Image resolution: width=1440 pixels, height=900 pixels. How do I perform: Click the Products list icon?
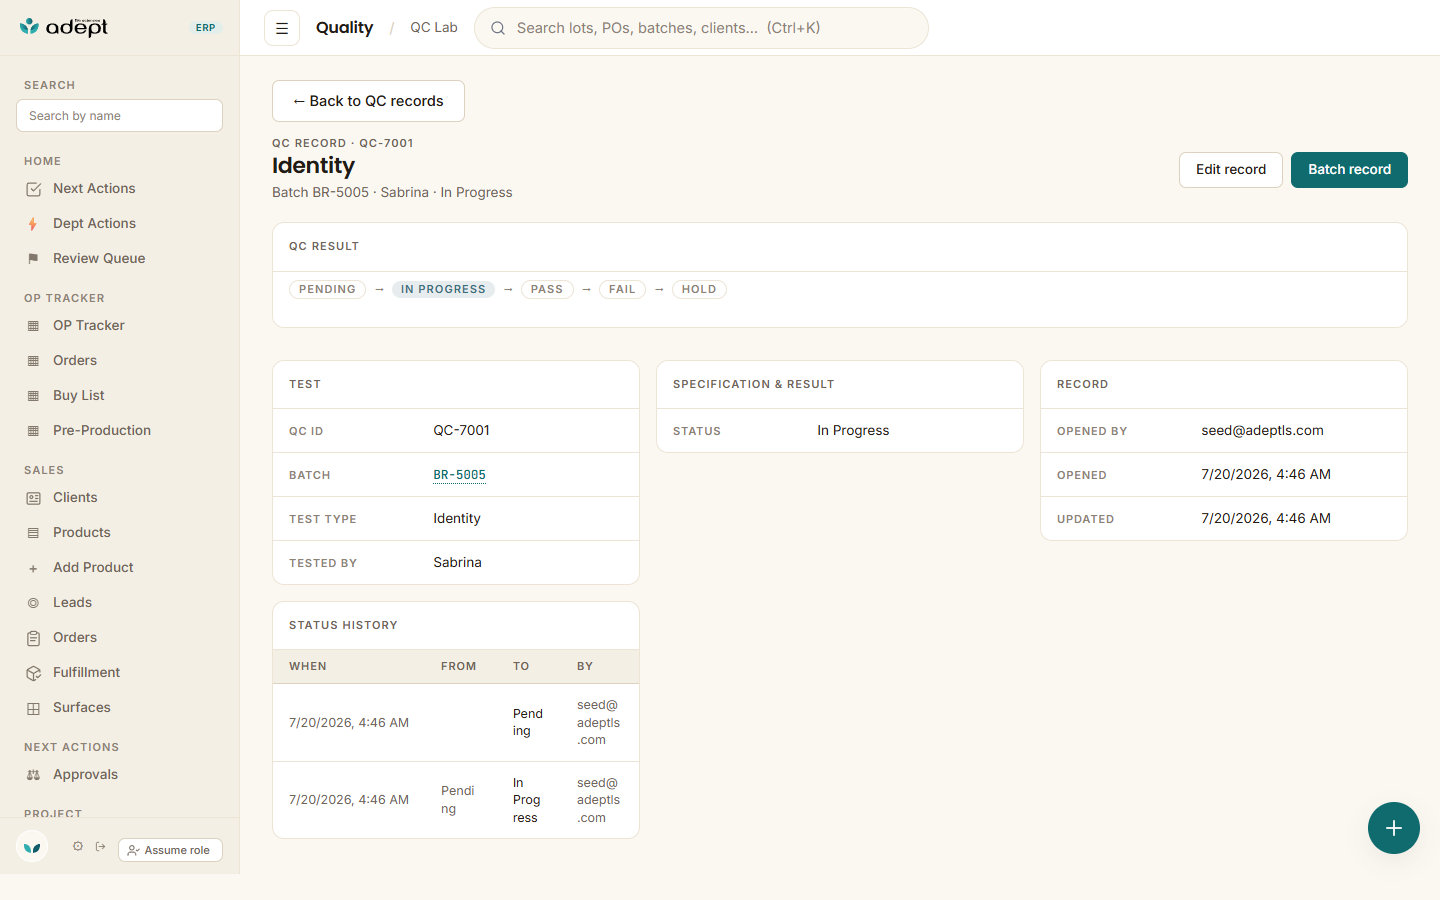(x=33, y=533)
